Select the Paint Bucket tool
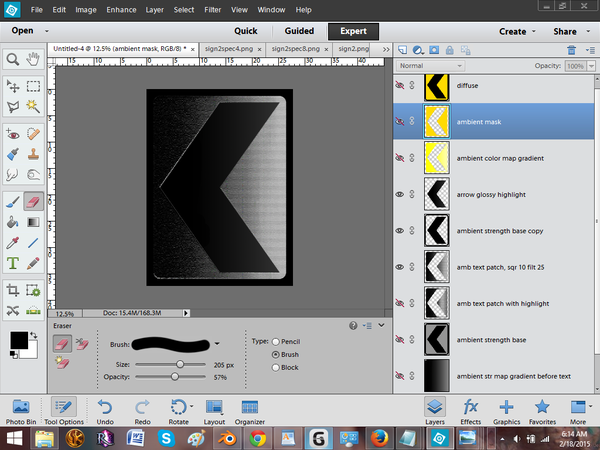The height and width of the screenshot is (450, 600). coord(12,222)
